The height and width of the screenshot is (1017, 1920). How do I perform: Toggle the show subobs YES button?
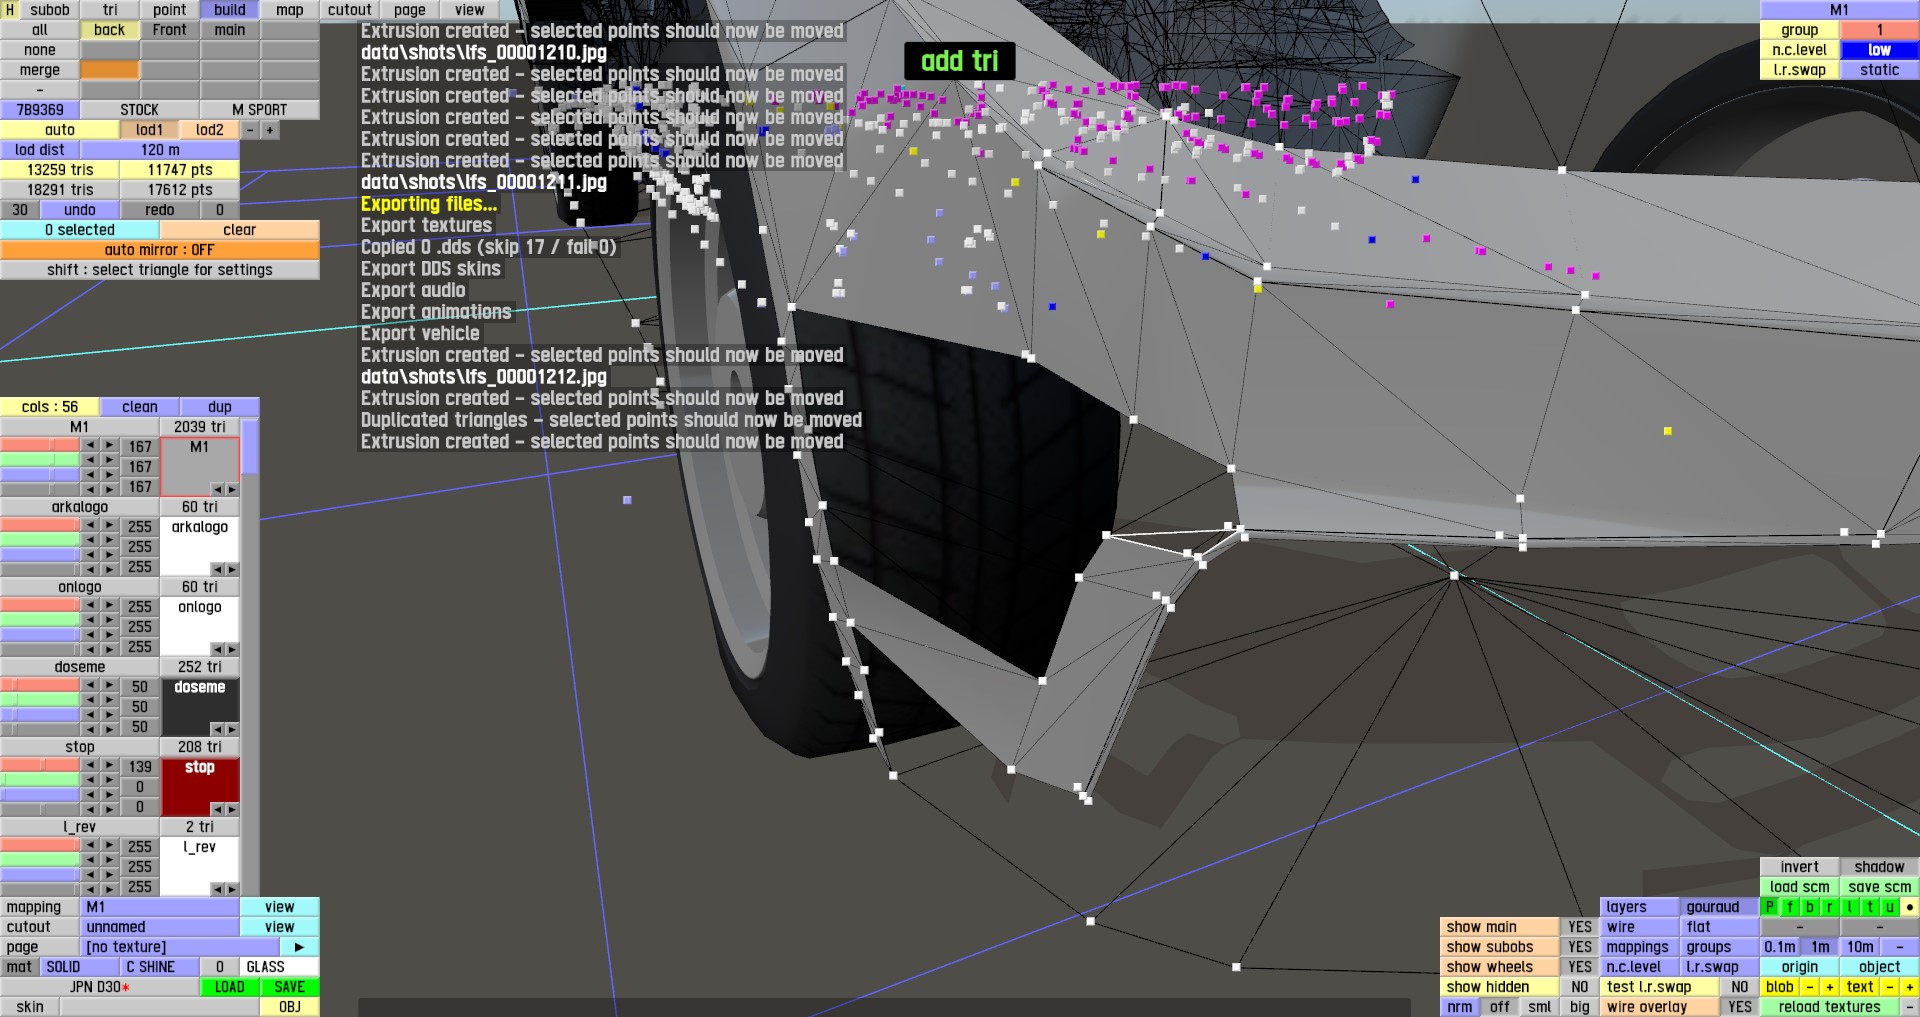pyautogui.click(x=1580, y=947)
